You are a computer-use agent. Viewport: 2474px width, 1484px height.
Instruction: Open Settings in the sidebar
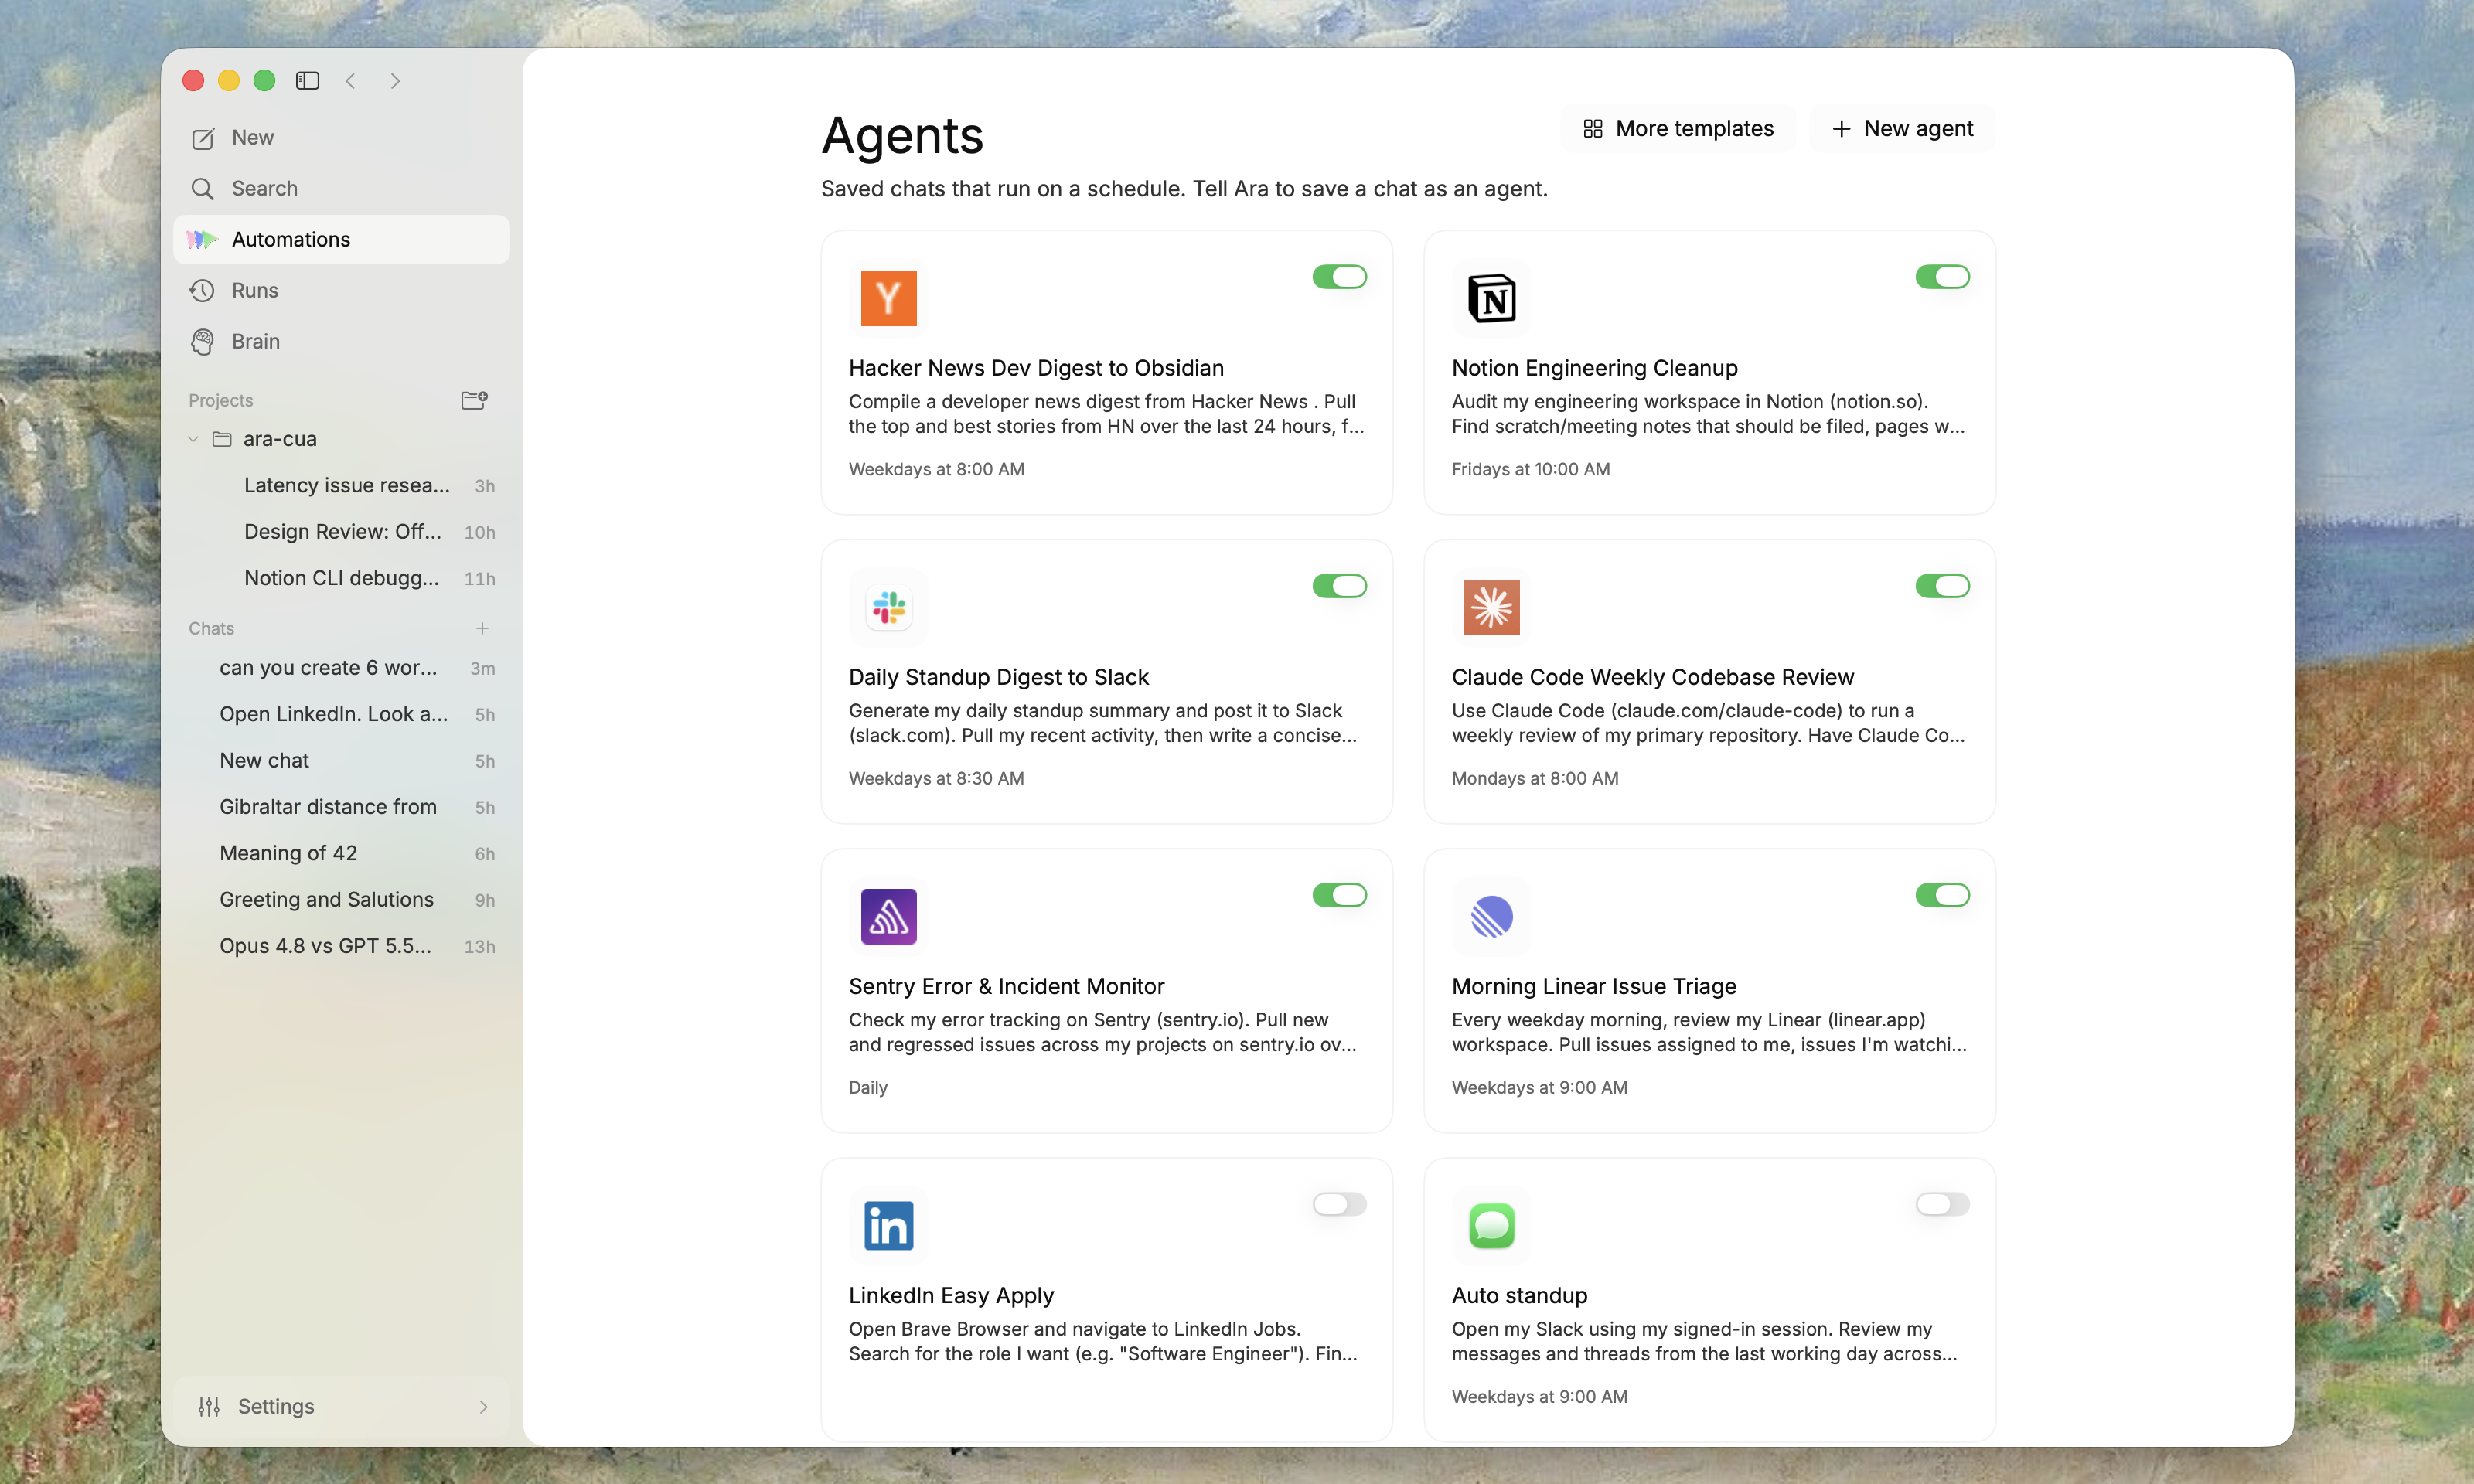point(341,1406)
